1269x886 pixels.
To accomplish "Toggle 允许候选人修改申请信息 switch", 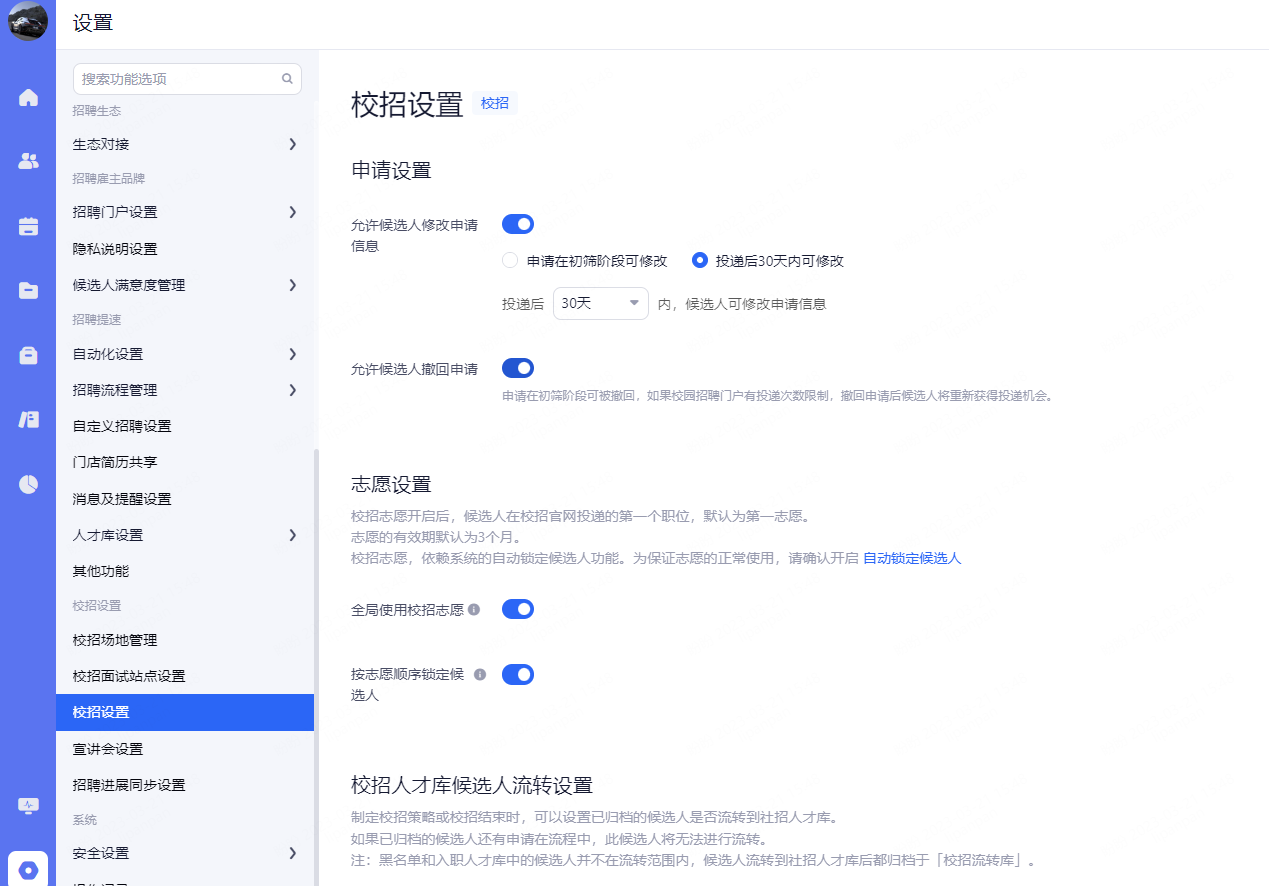I will (517, 224).
